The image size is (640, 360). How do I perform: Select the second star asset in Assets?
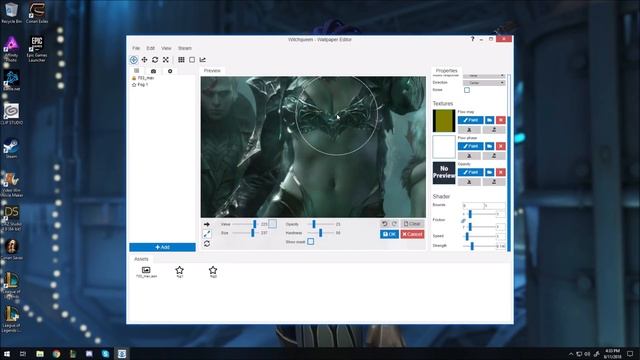tap(213, 270)
